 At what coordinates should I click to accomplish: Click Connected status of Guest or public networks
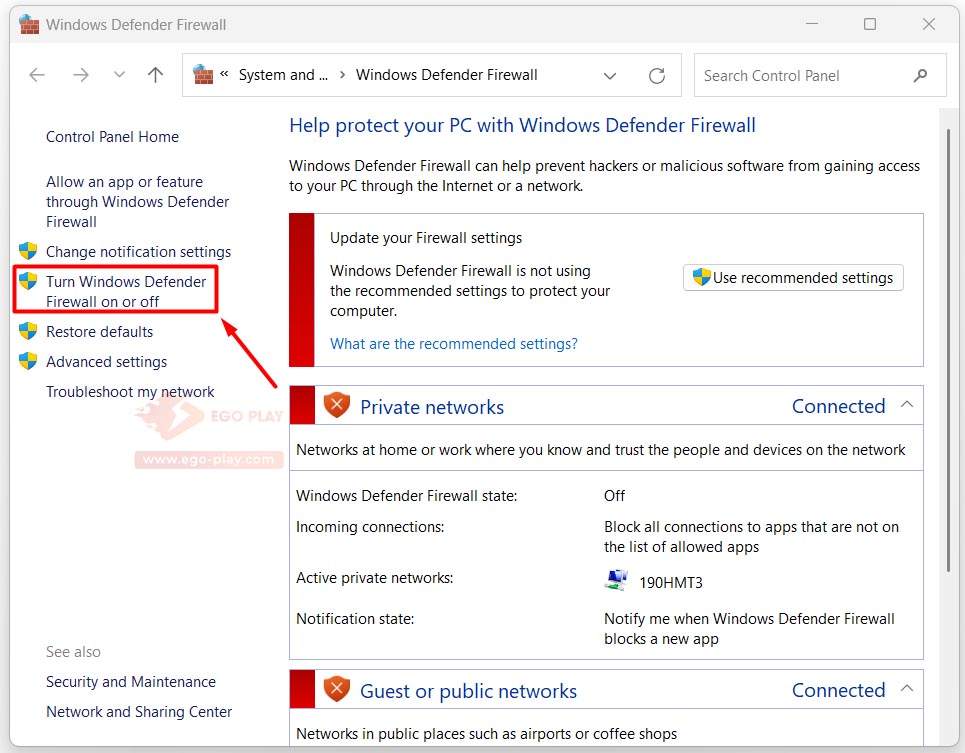click(839, 690)
